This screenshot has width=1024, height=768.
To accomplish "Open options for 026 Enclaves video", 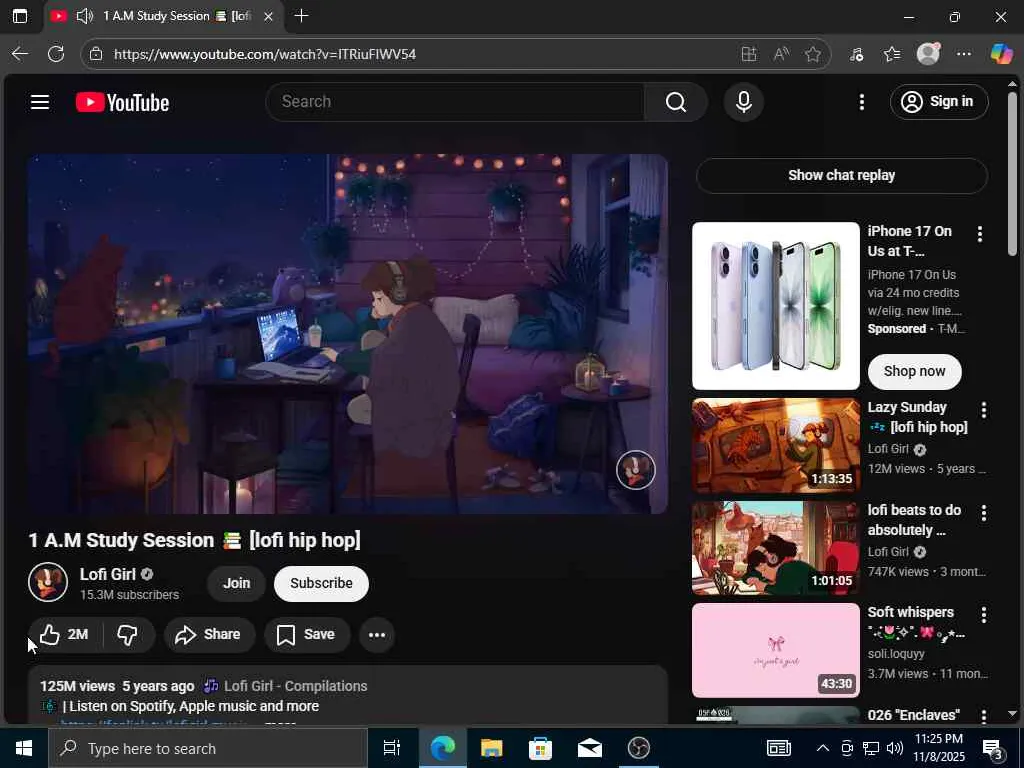I will click(984, 716).
